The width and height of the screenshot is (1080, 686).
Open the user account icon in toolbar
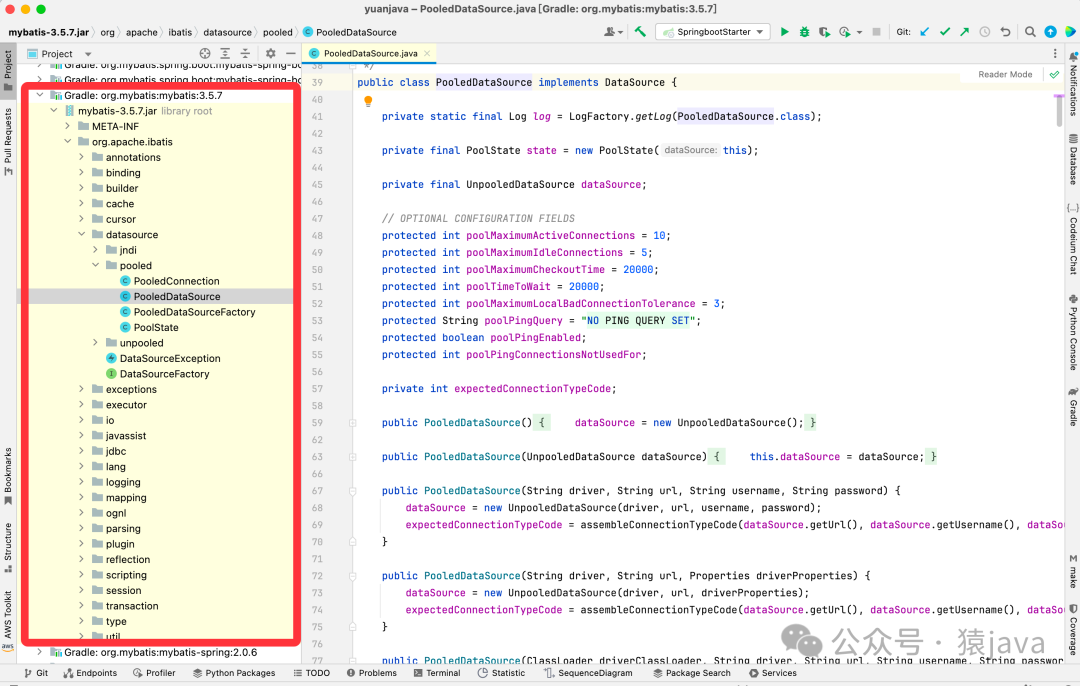pos(612,32)
